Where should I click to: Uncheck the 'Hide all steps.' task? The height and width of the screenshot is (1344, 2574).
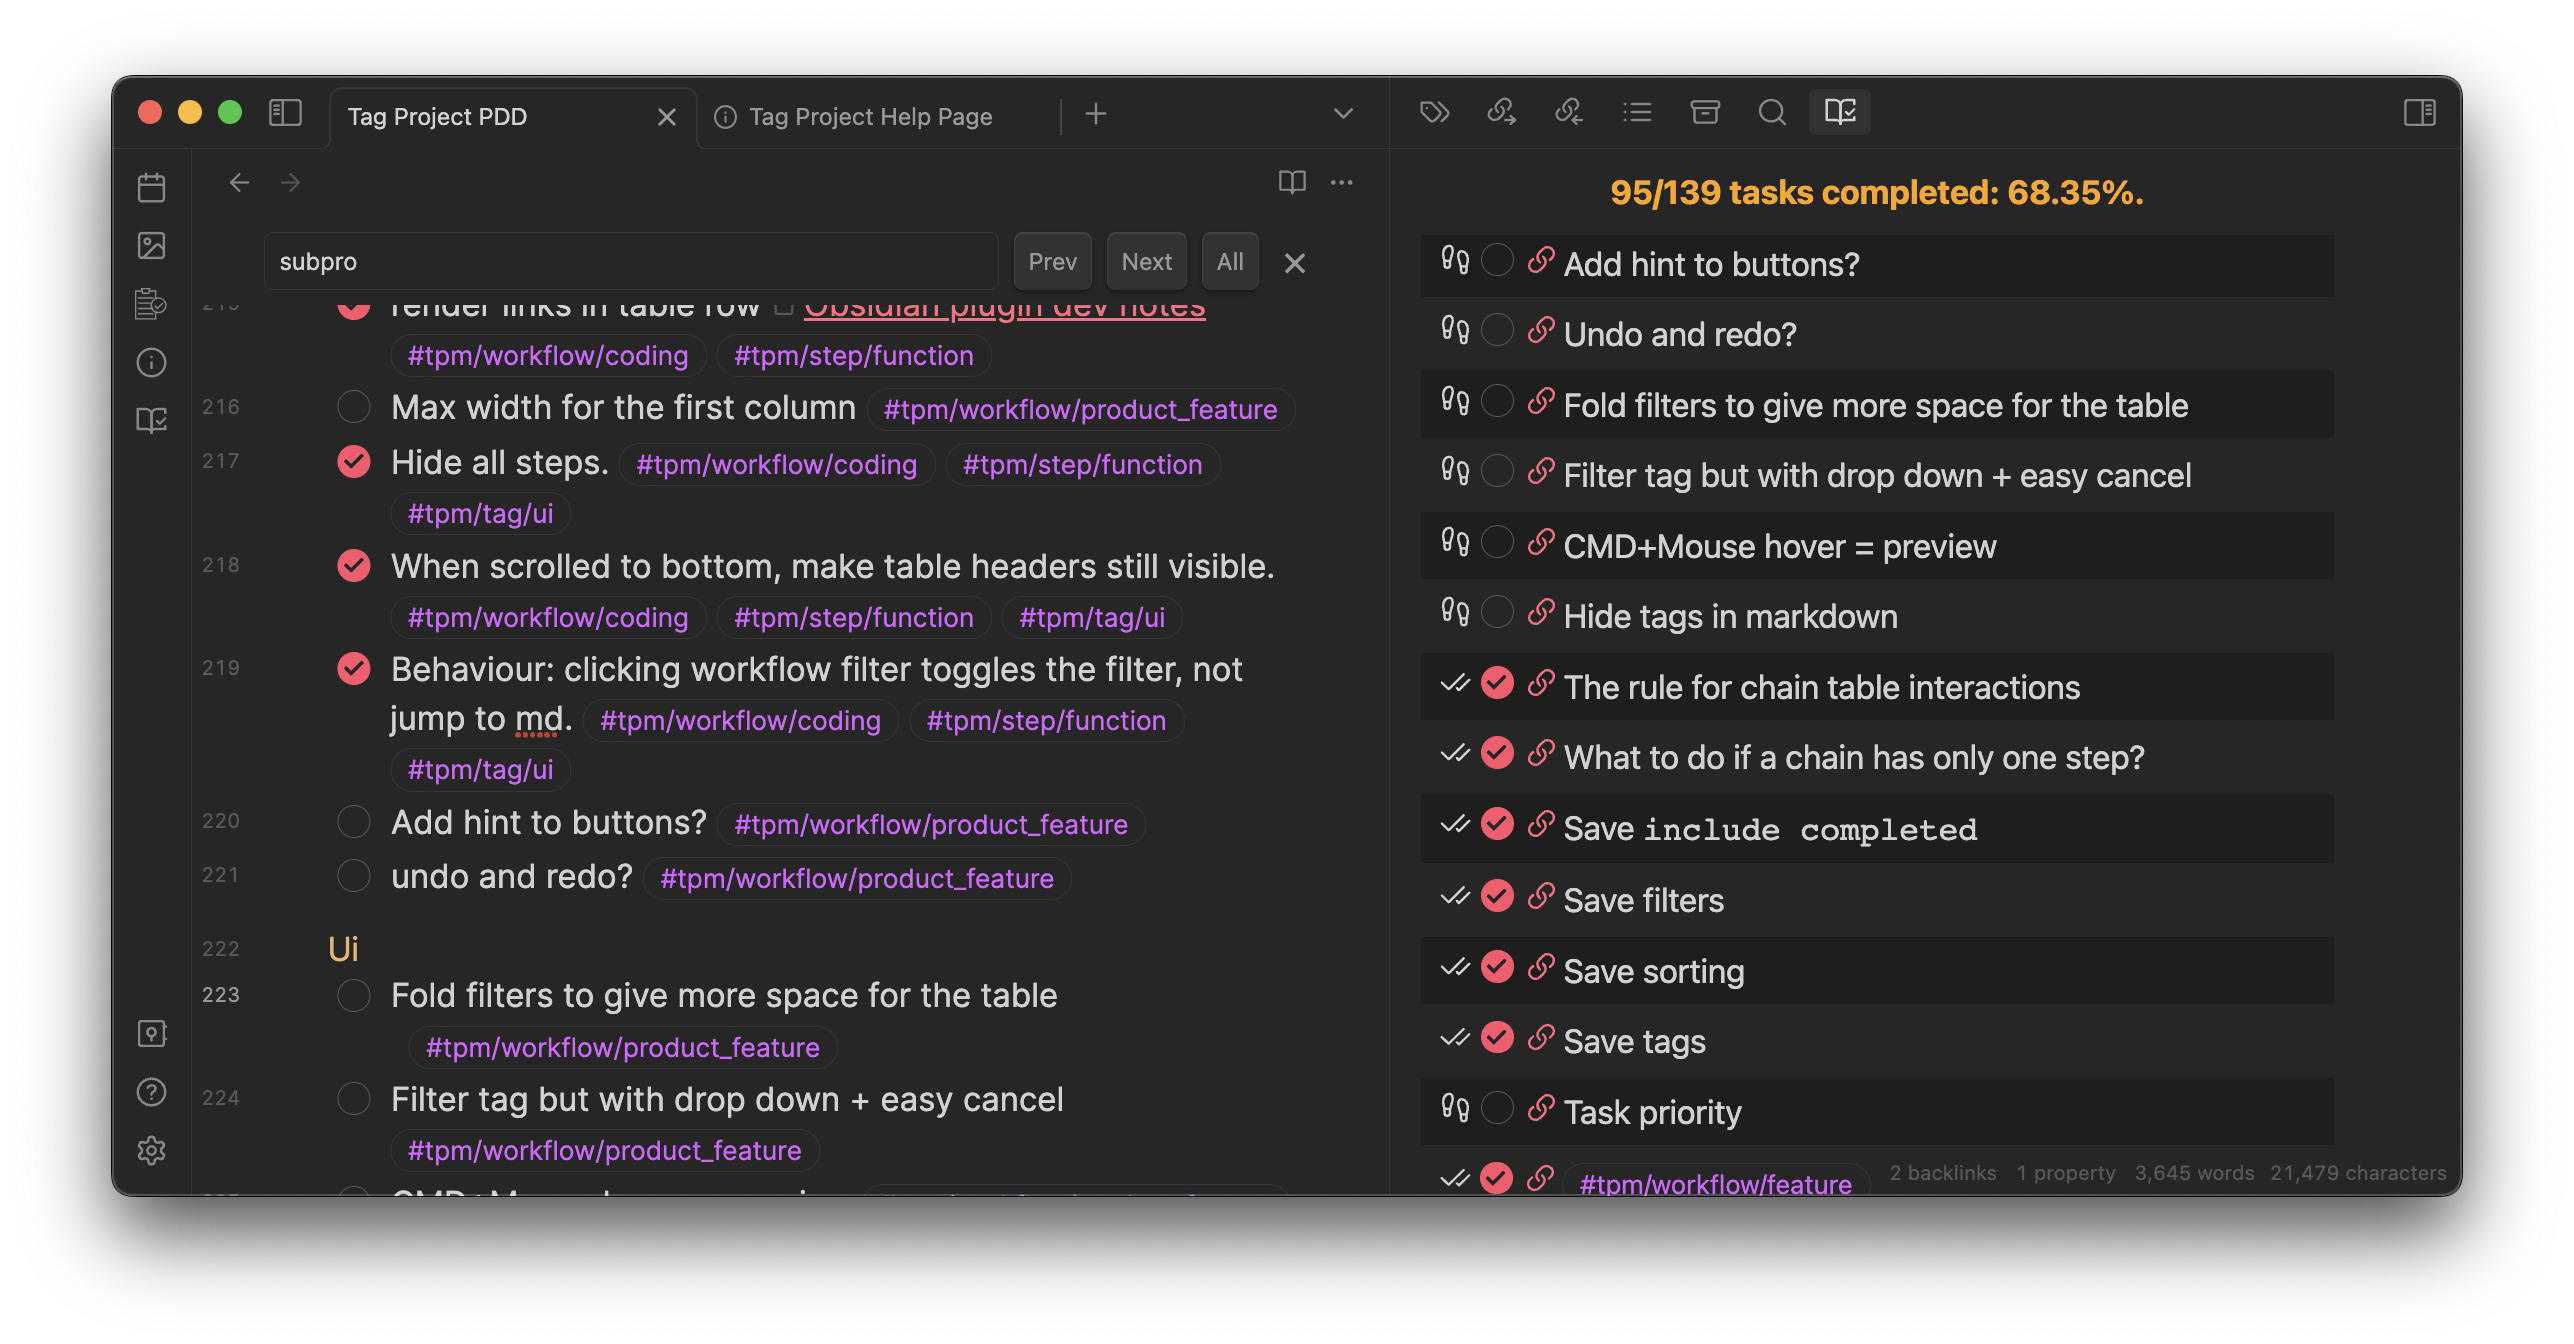pyautogui.click(x=353, y=462)
